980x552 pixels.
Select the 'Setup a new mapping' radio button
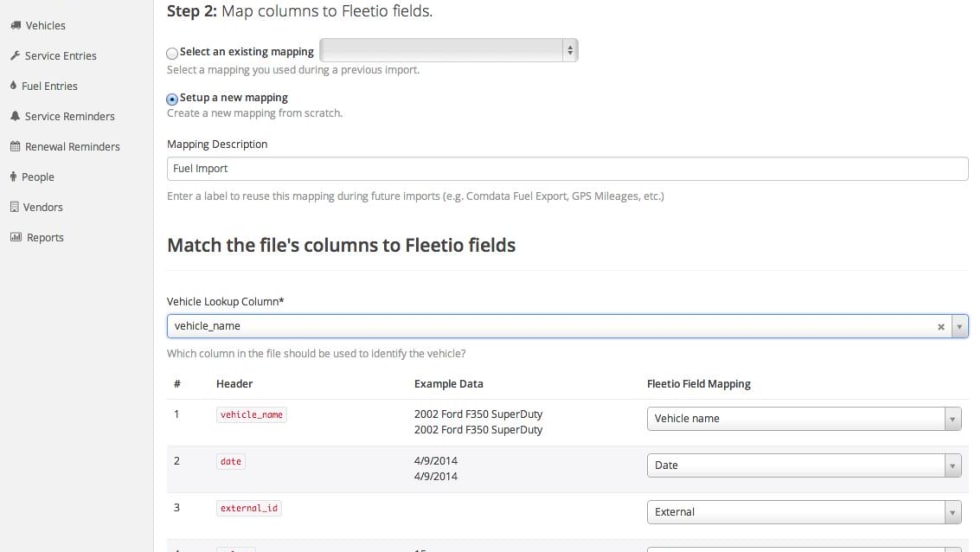pyautogui.click(x=172, y=99)
